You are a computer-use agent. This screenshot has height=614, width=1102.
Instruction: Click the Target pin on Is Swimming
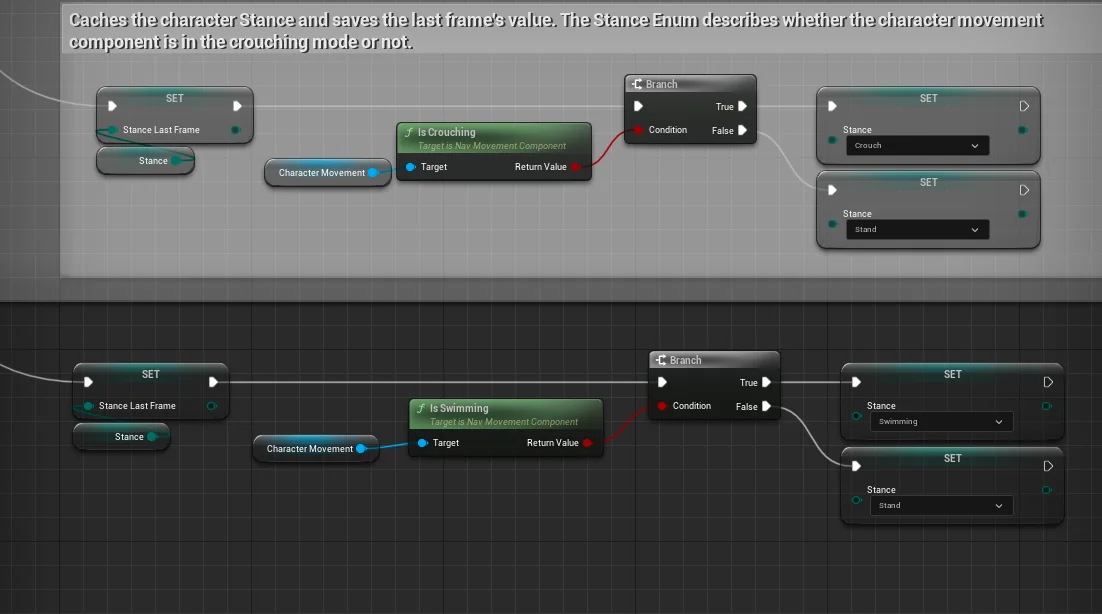[422, 443]
